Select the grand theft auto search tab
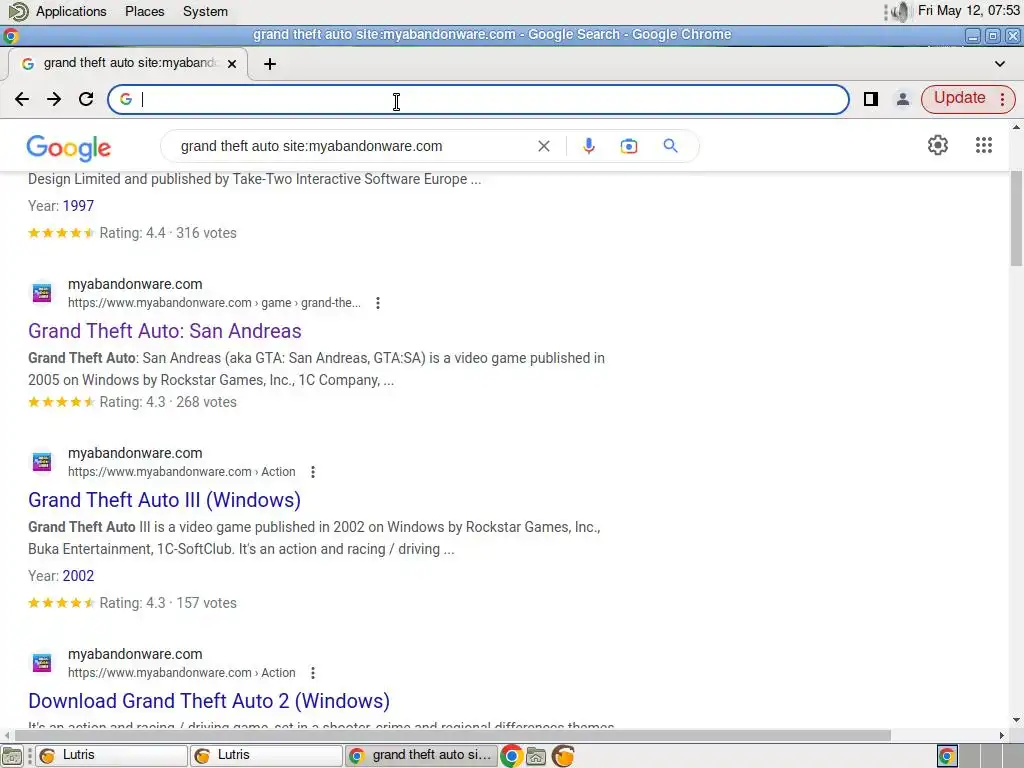This screenshot has height=768, width=1024. coord(128,63)
